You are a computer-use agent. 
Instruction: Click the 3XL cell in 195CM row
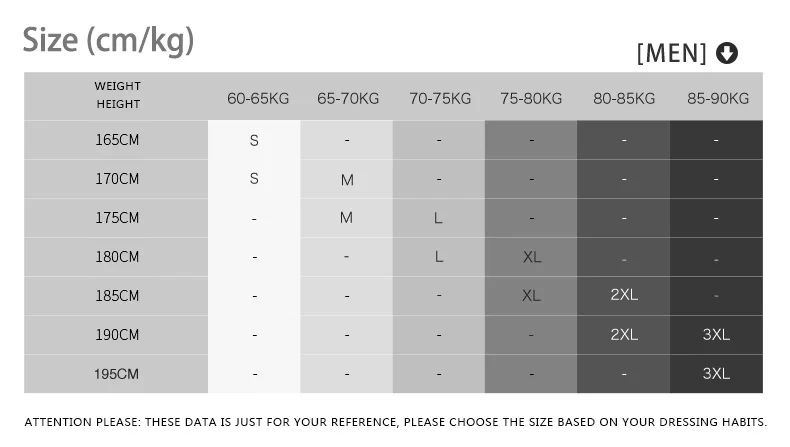pos(716,373)
